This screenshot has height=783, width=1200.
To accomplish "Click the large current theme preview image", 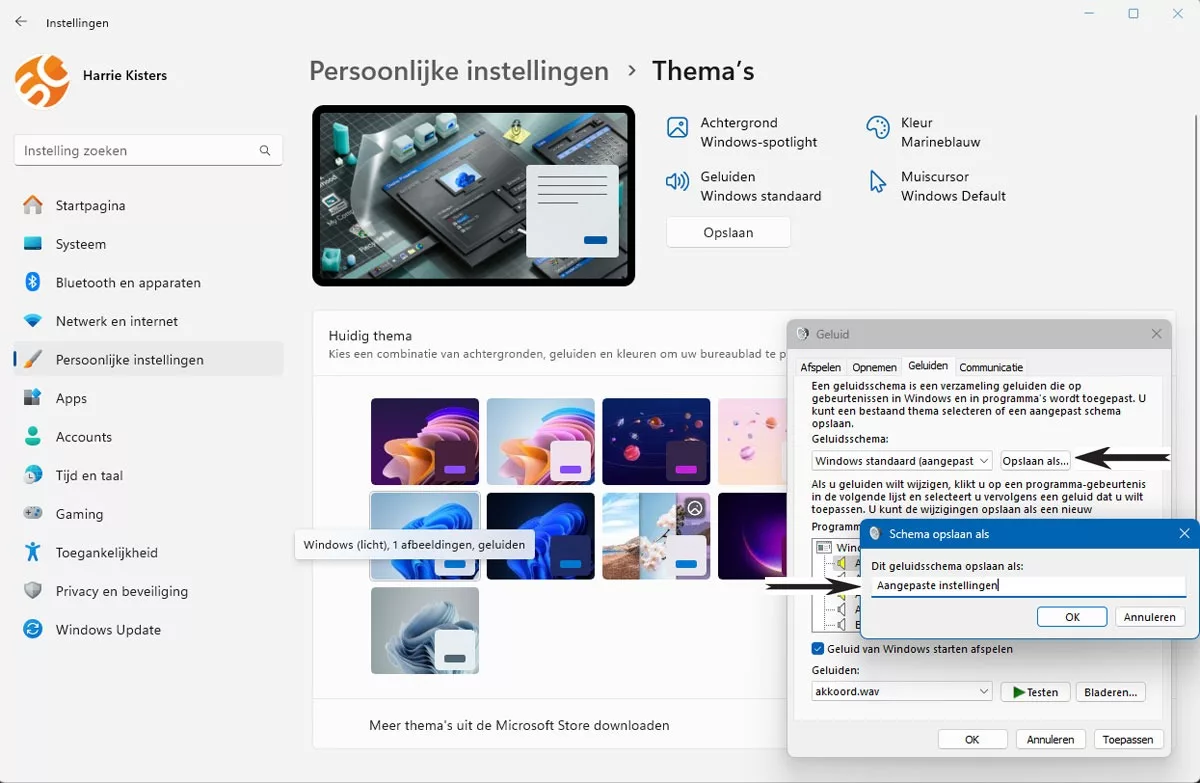I will pyautogui.click(x=473, y=195).
